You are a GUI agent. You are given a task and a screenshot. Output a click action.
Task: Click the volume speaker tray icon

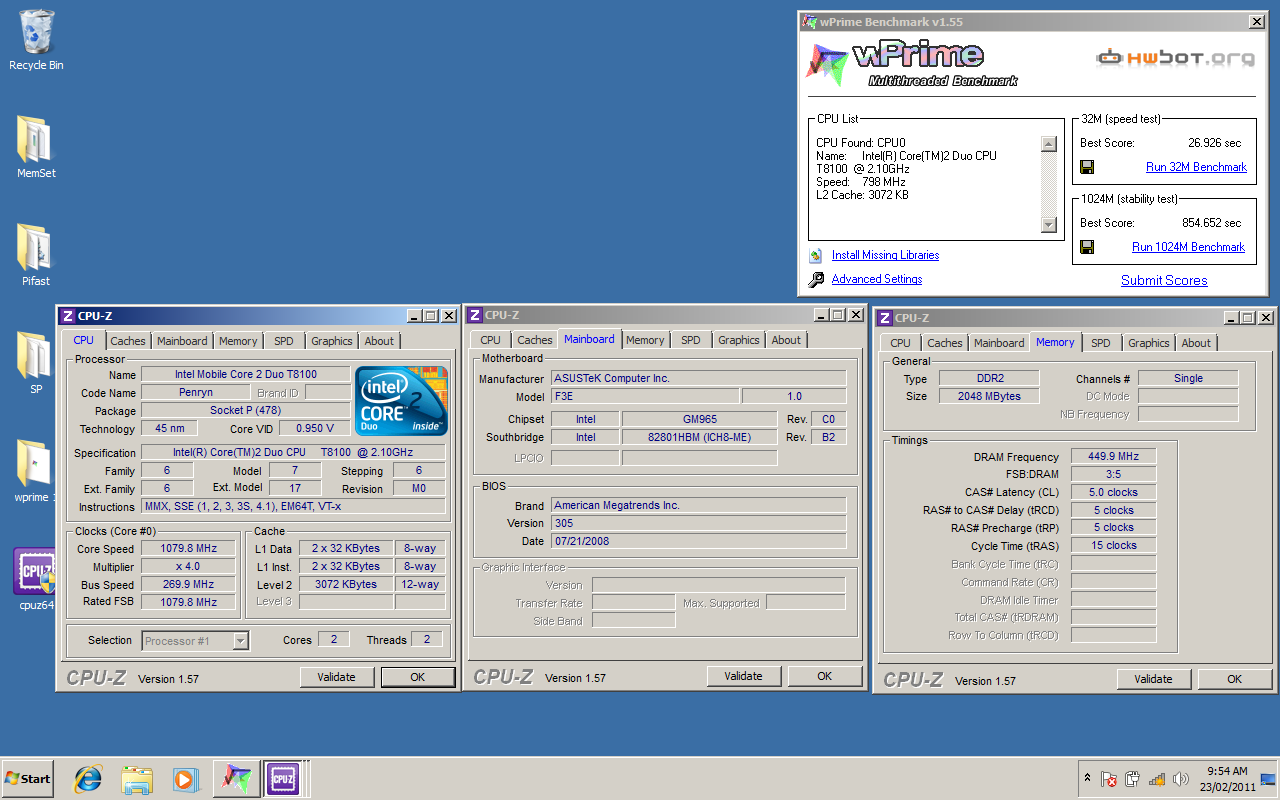click(x=1181, y=779)
